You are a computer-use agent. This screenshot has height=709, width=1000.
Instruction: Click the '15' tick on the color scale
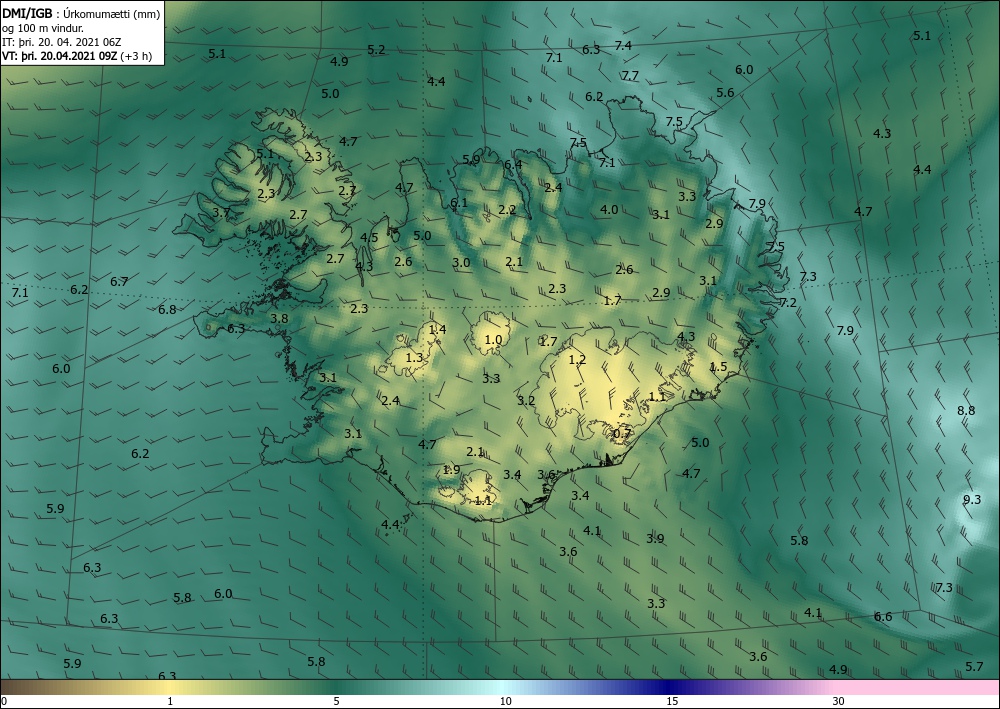(x=672, y=701)
